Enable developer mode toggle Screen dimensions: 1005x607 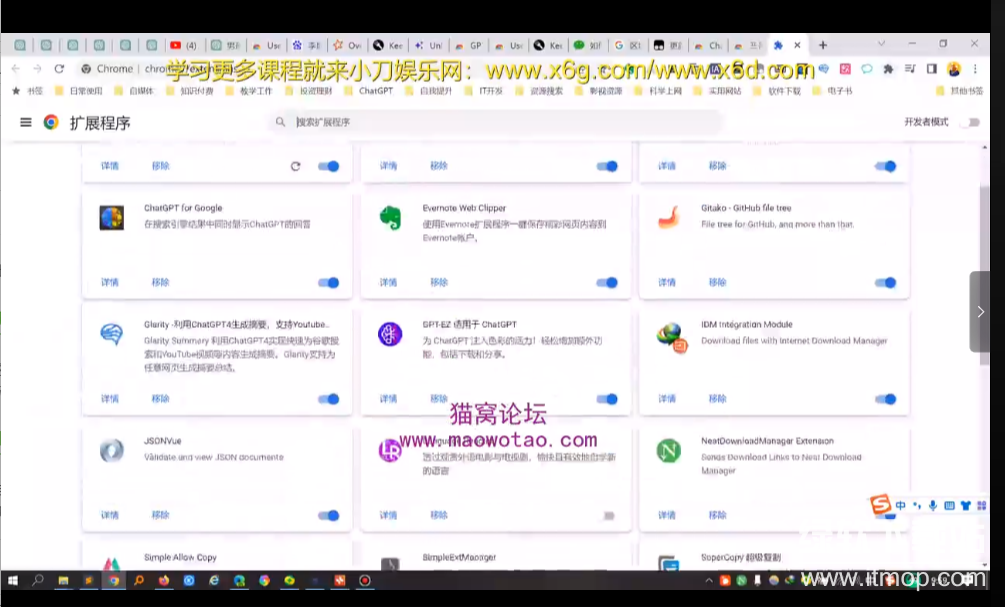pos(968,122)
